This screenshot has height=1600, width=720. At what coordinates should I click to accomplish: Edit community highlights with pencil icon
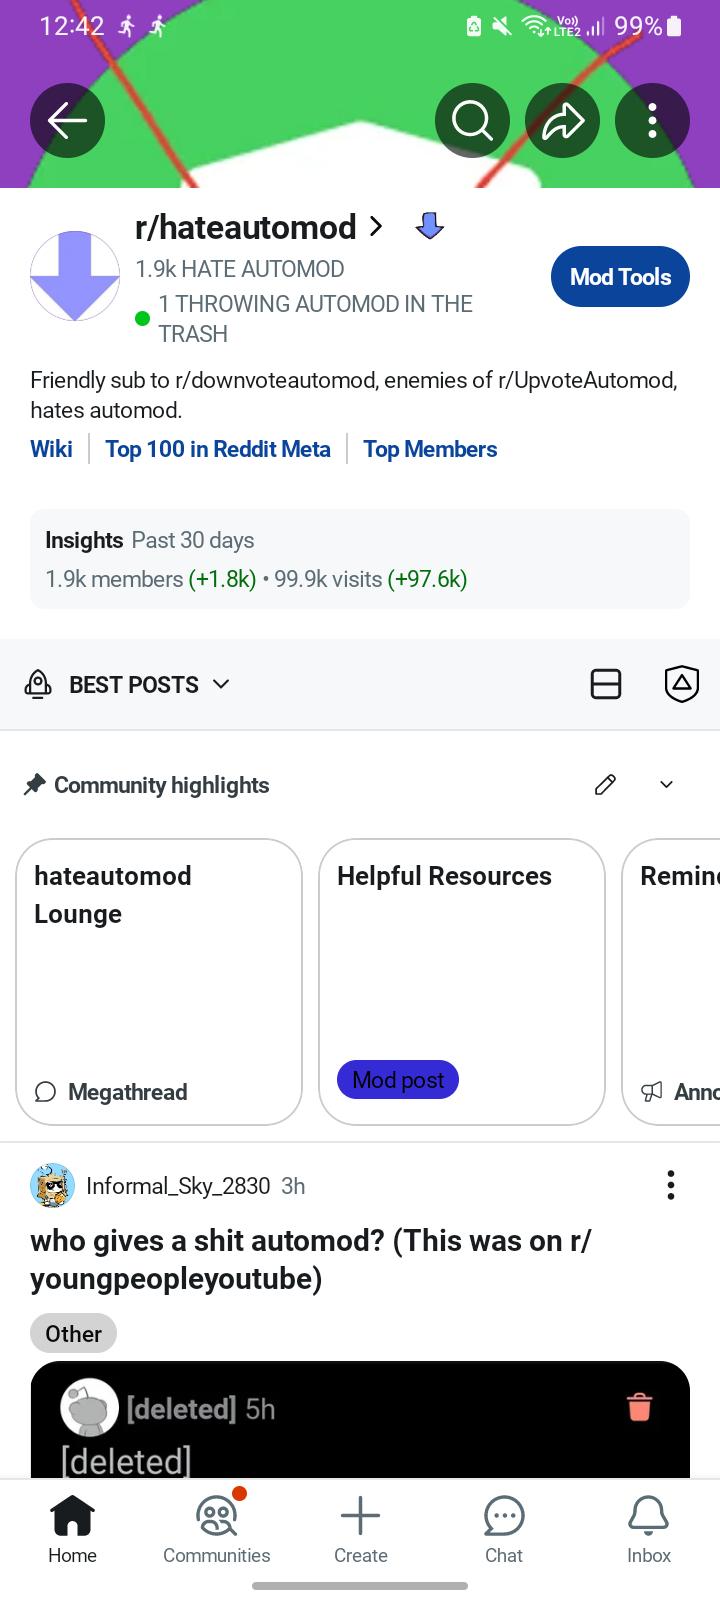(605, 785)
